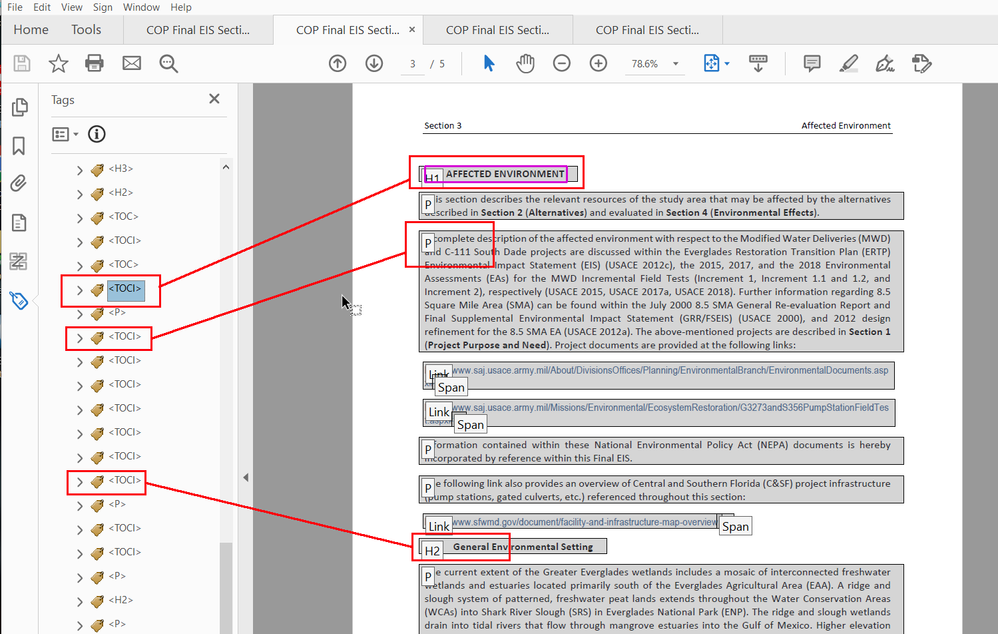This screenshot has width=998, height=634.
Task: Close the Tags panel
Action: tap(214, 99)
